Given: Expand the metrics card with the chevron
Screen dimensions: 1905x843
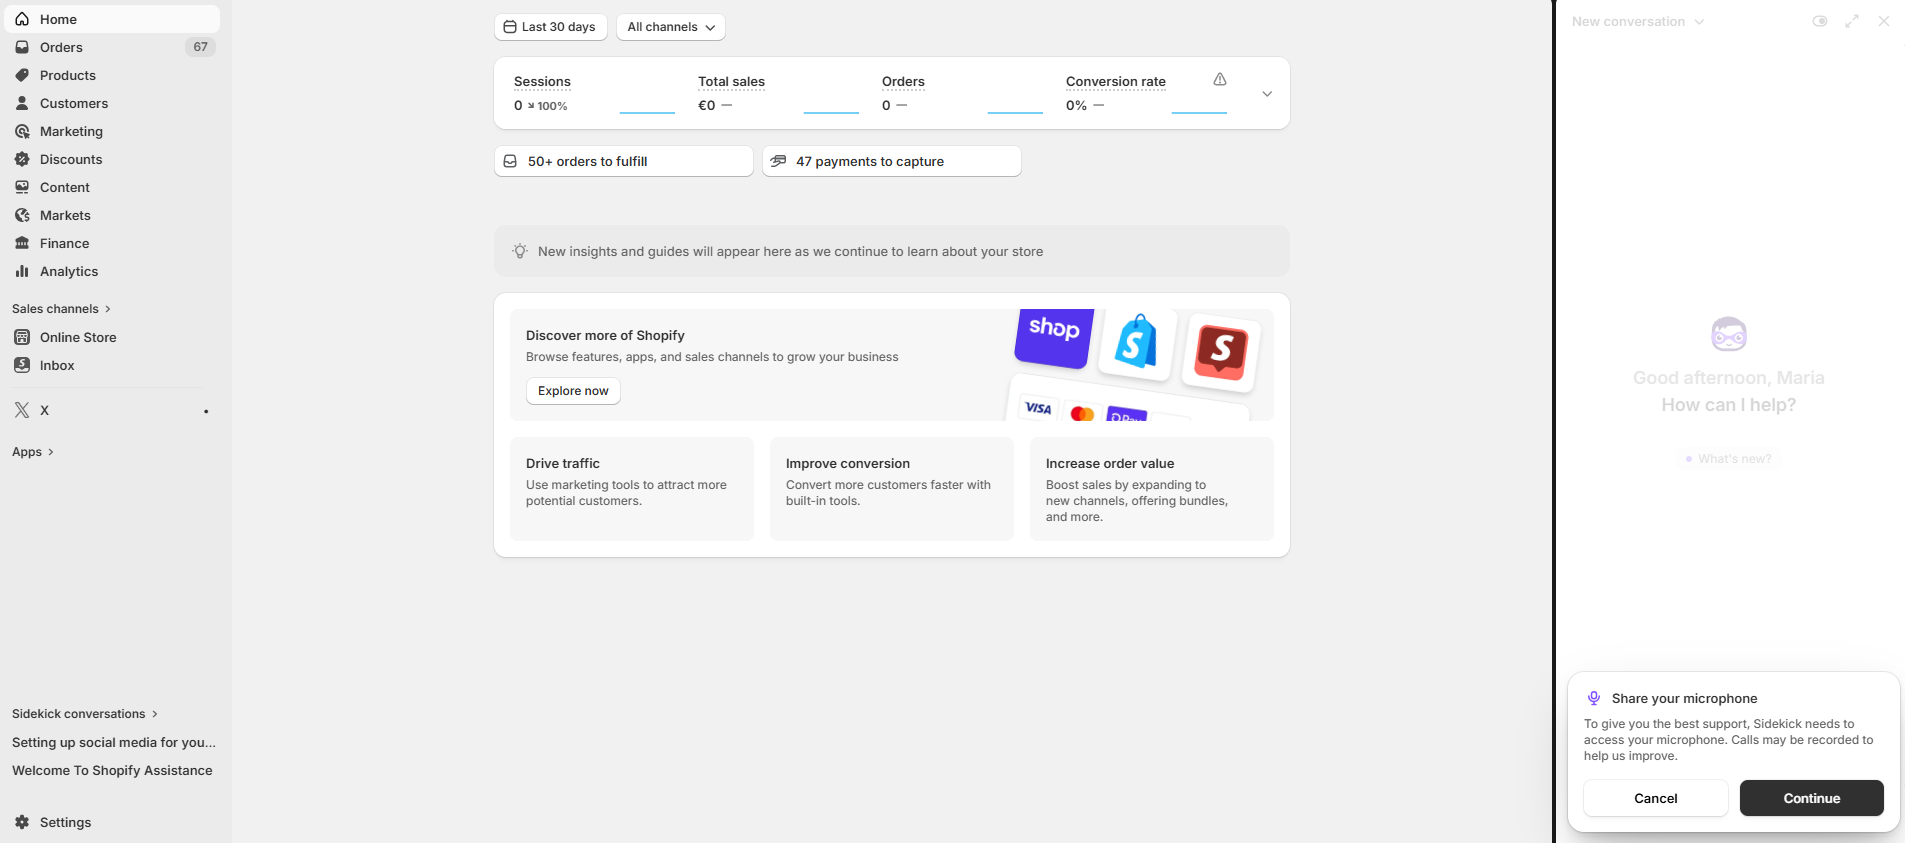Looking at the screenshot, I should 1267,94.
